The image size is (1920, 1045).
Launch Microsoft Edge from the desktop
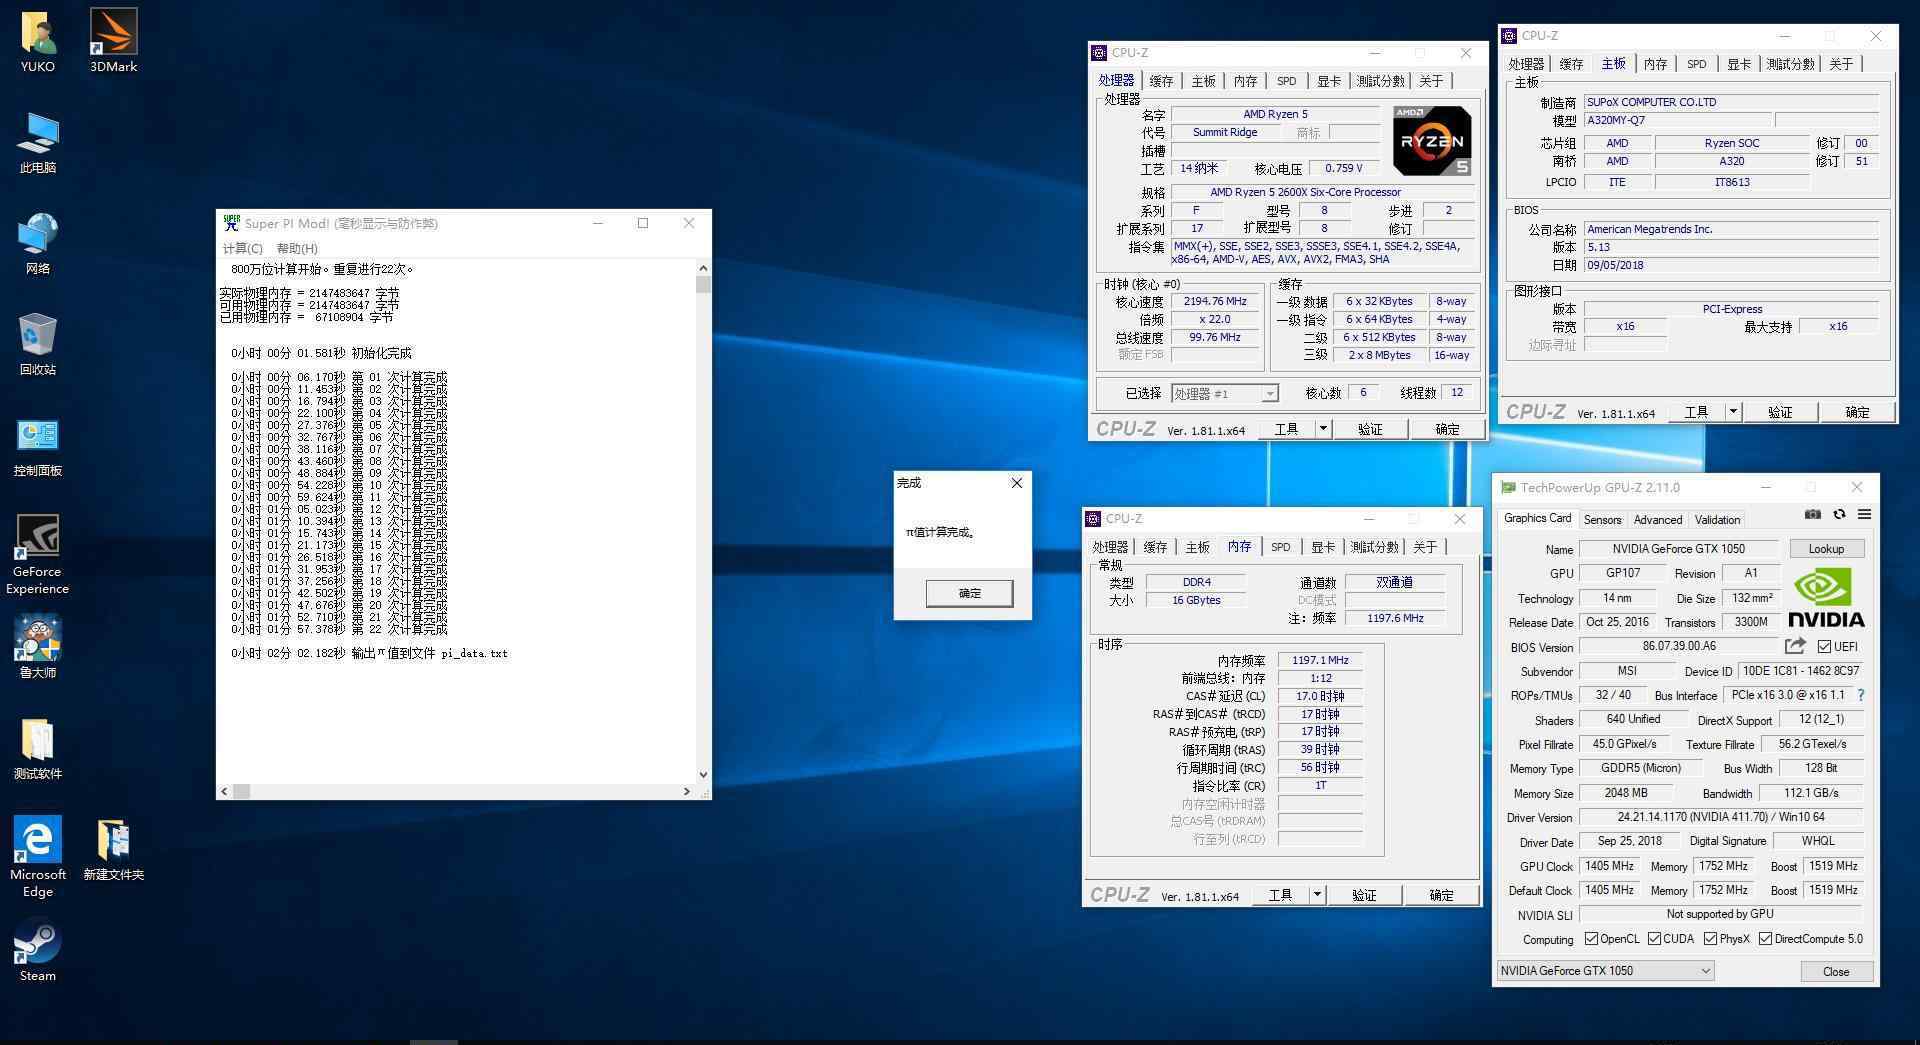coord(38,858)
